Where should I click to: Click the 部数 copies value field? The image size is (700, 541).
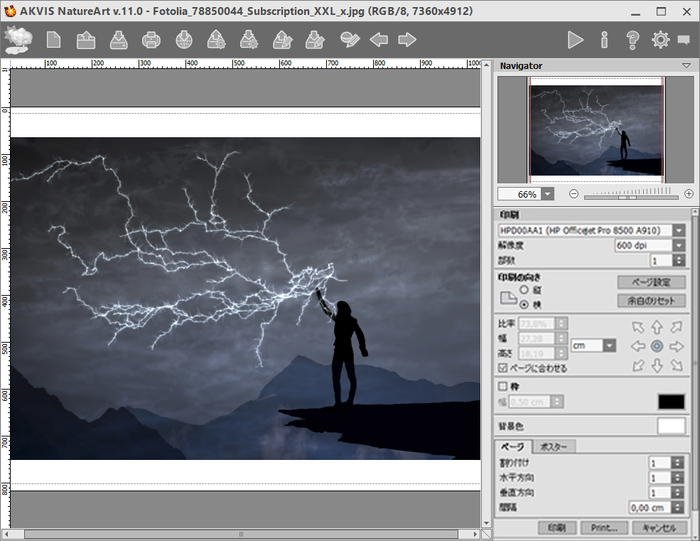[x=661, y=260]
